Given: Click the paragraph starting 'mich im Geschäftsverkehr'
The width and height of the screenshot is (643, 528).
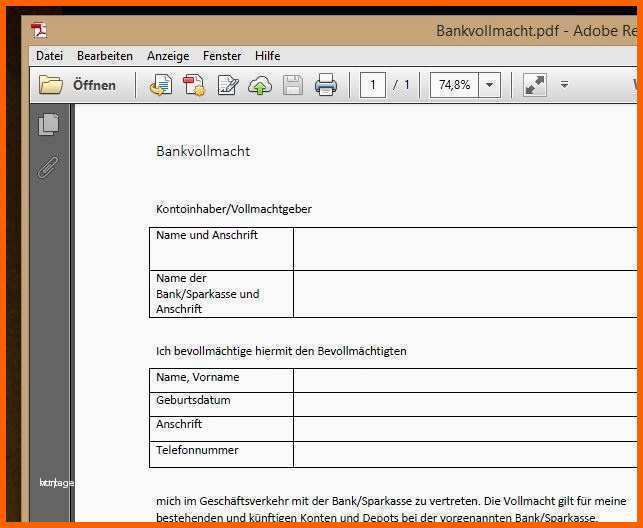Looking at the screenshot, I should tap(391, 509).
